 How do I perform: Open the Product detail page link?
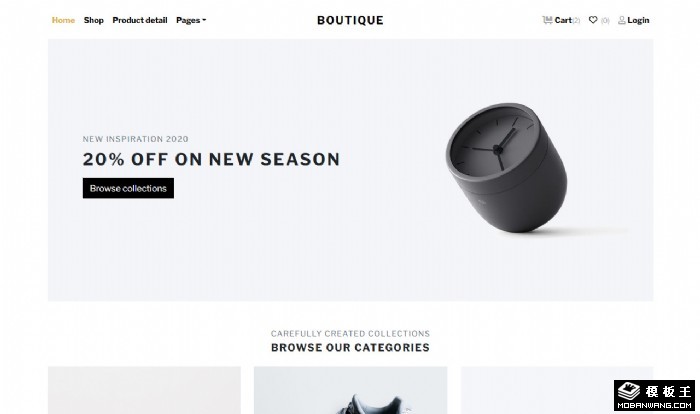140,20
